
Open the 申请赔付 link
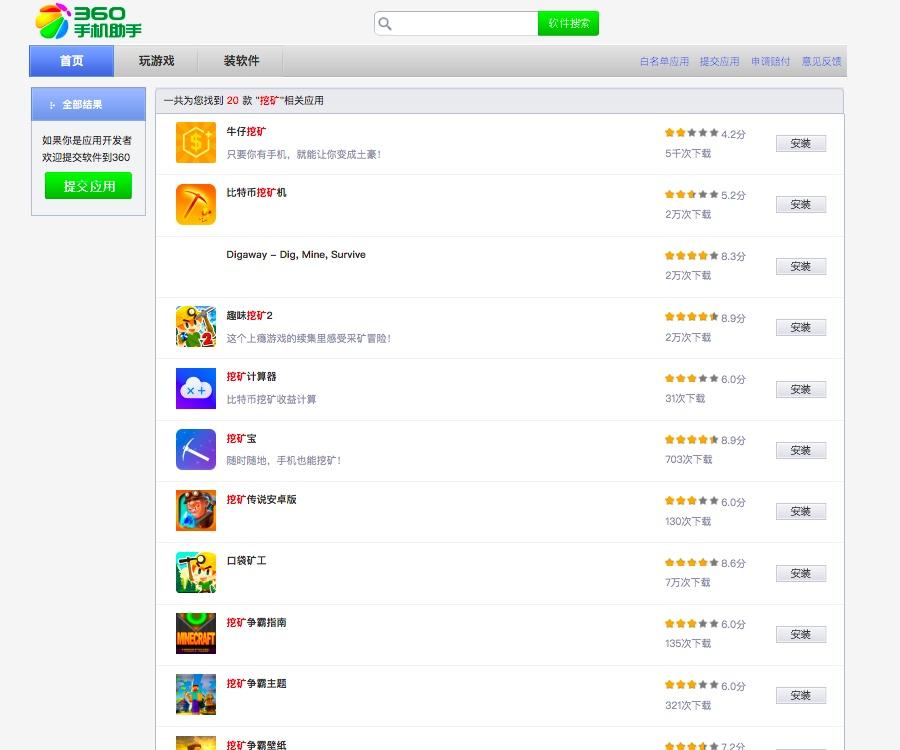point(770,61)
